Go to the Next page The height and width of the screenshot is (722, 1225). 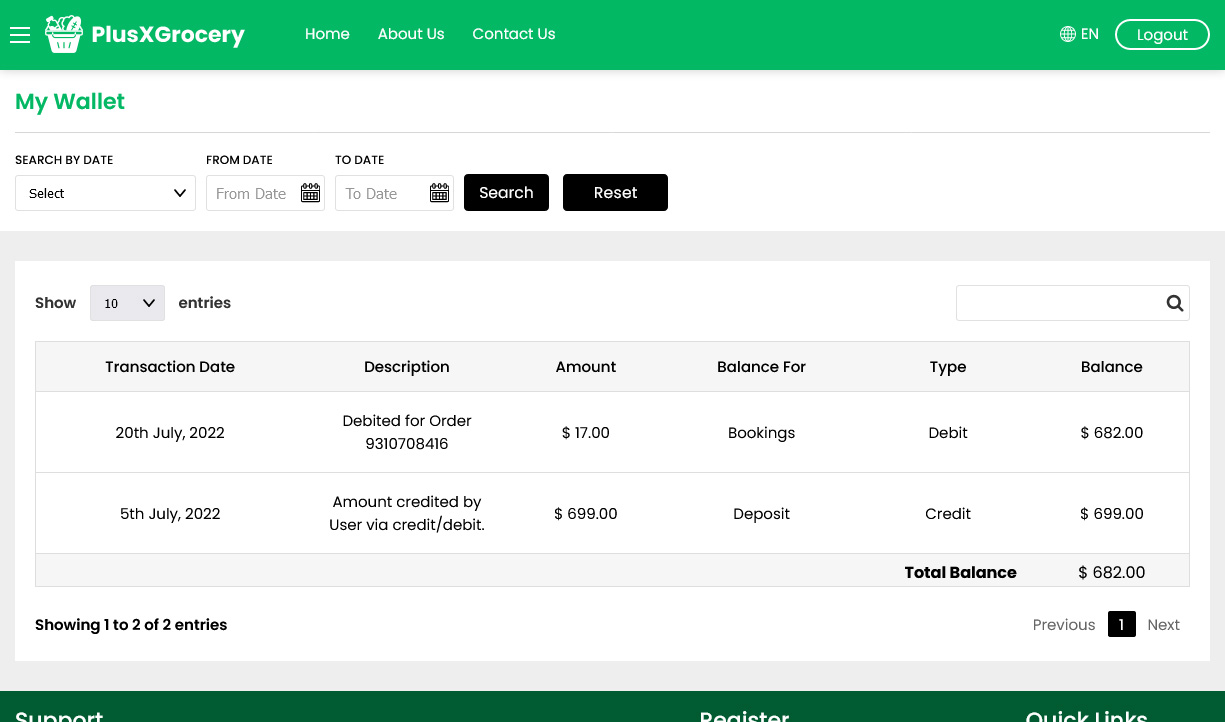[x=1164, y=625]
